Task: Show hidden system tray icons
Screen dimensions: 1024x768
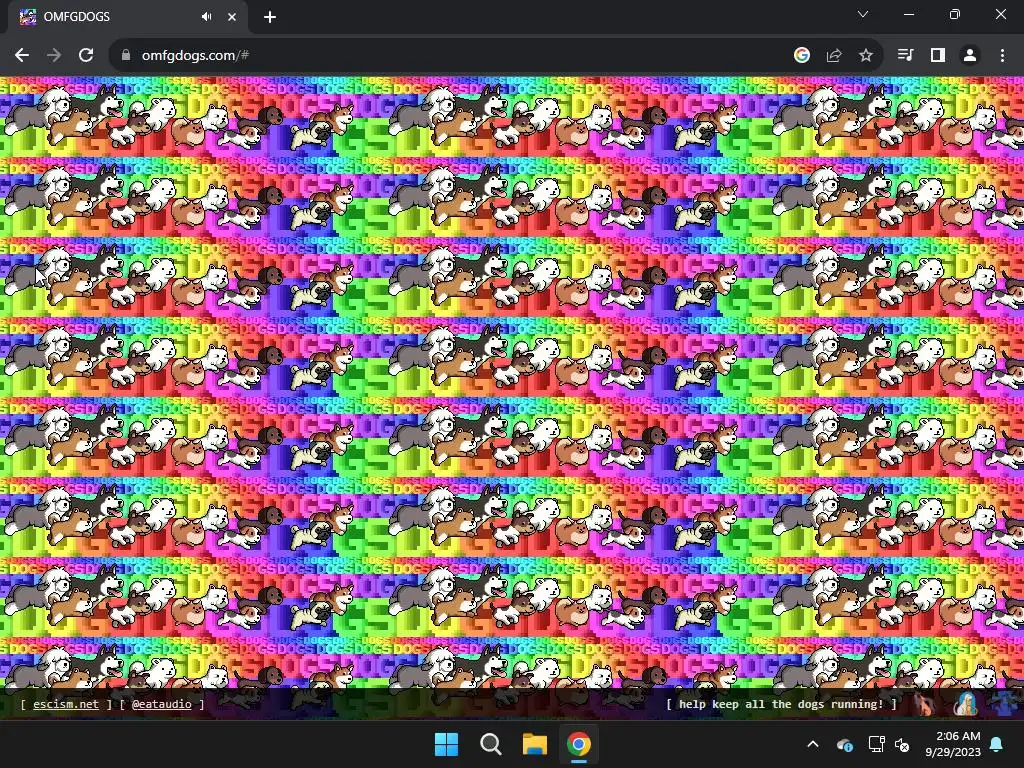Action: [x=813, y=744]
